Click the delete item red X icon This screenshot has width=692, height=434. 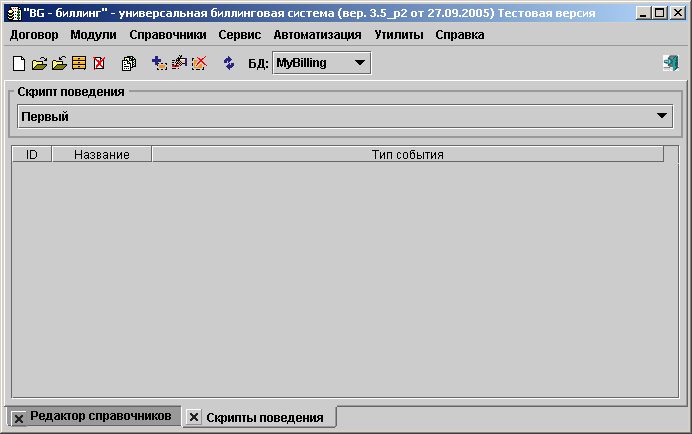[199, 63]
